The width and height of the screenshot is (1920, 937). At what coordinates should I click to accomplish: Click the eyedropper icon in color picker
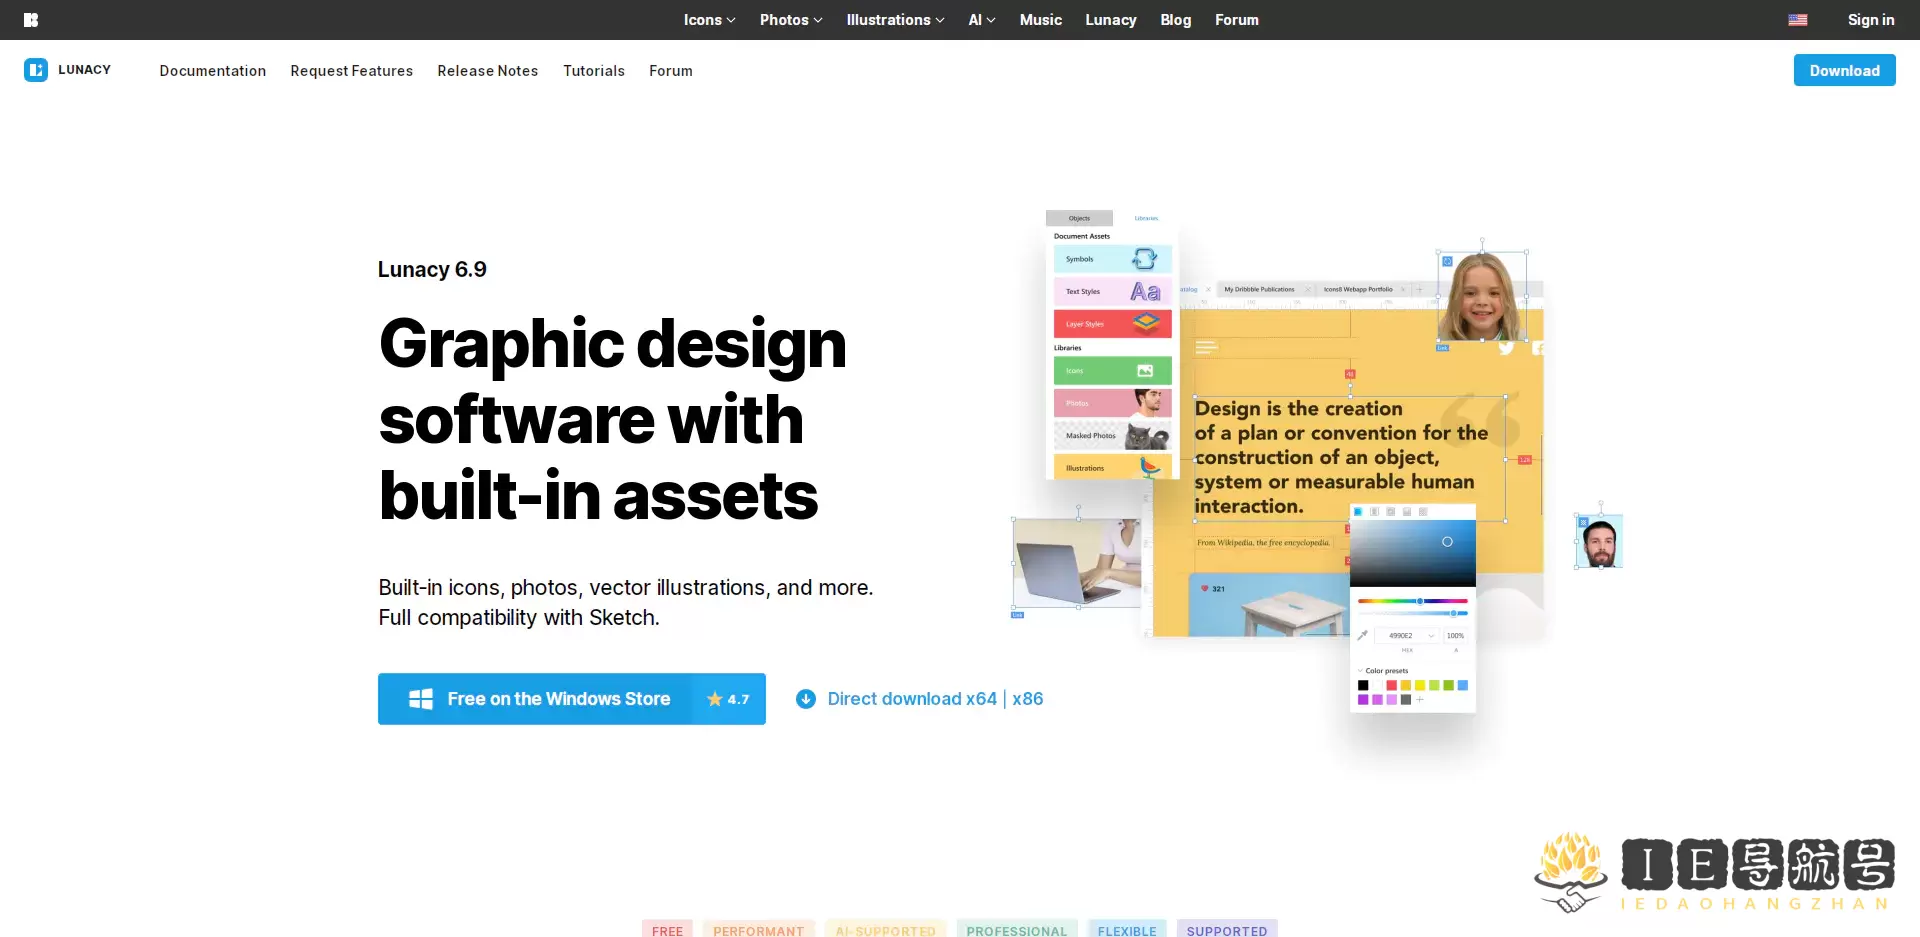1362,635
